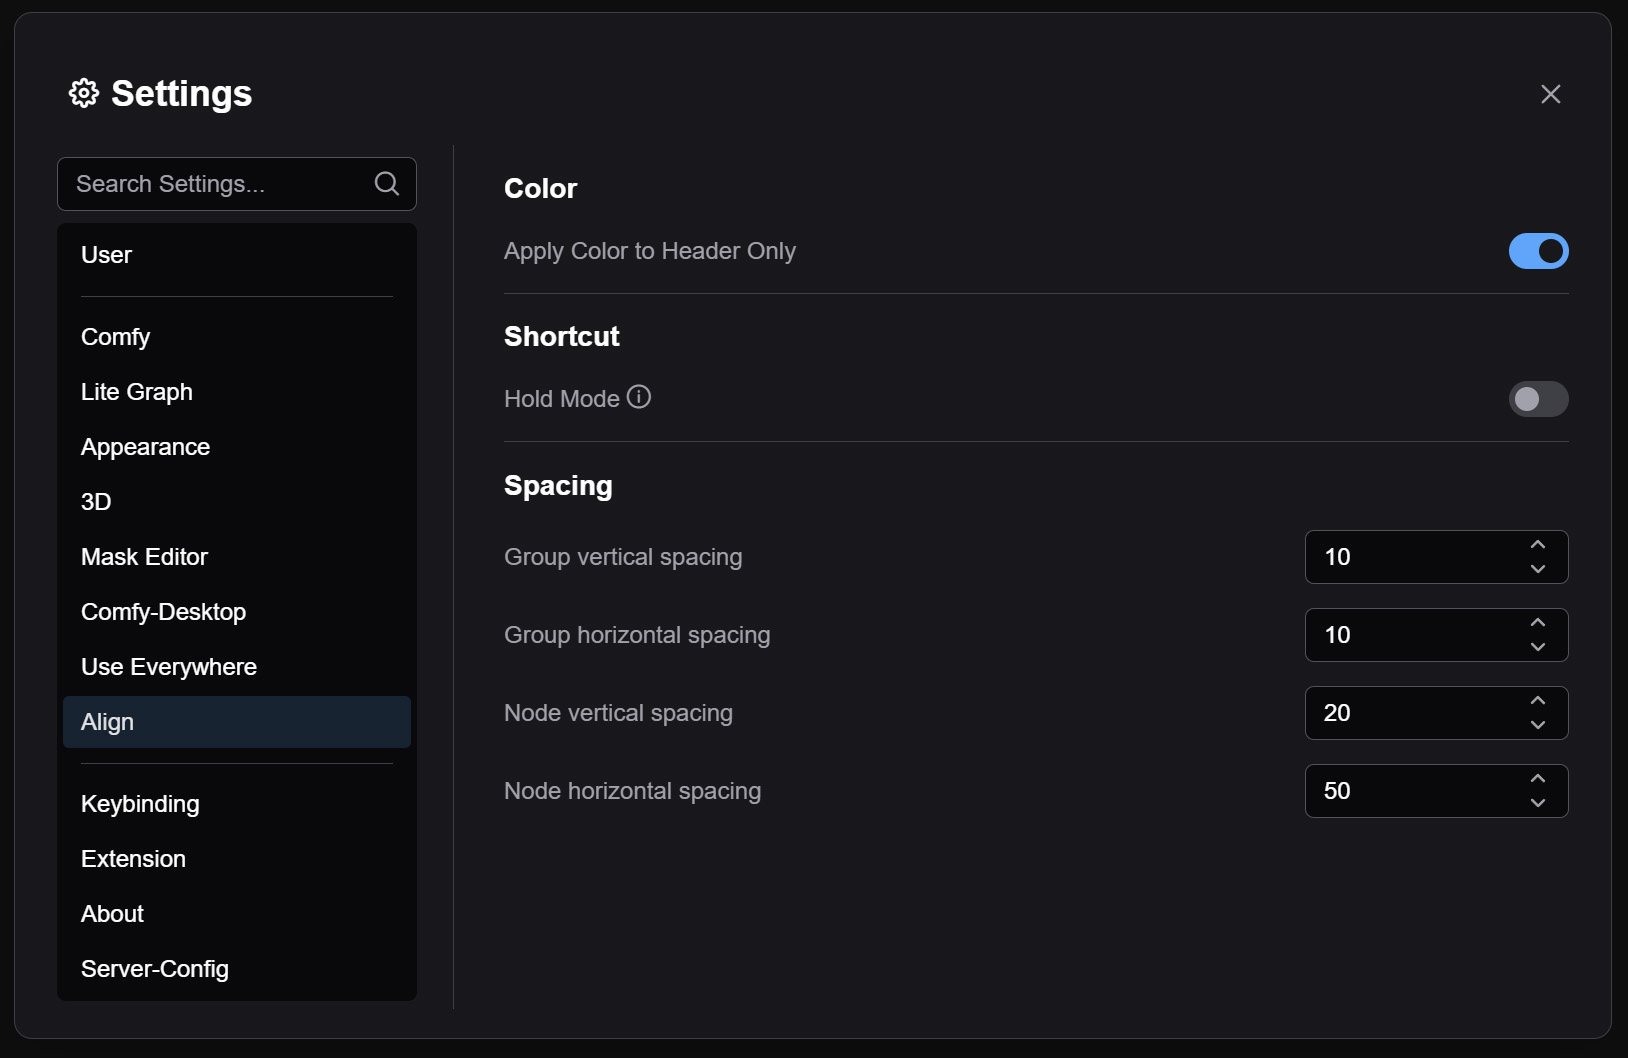Image resolution: width=1628 pixels, height=1058 pixels.
Task: Click the search magnifier icon
Action: coord(386,183)
